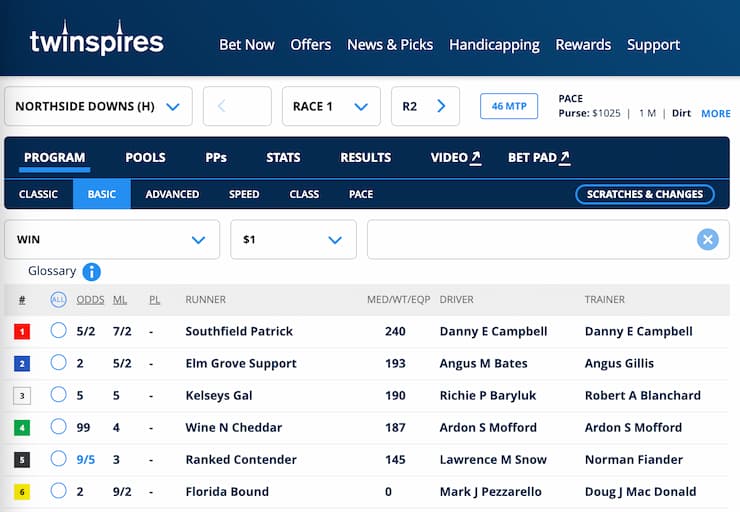Open Race 1 selector dropdown
This screenshot has height=512, width=740.
pyautogui.click(x=331, y=106)
